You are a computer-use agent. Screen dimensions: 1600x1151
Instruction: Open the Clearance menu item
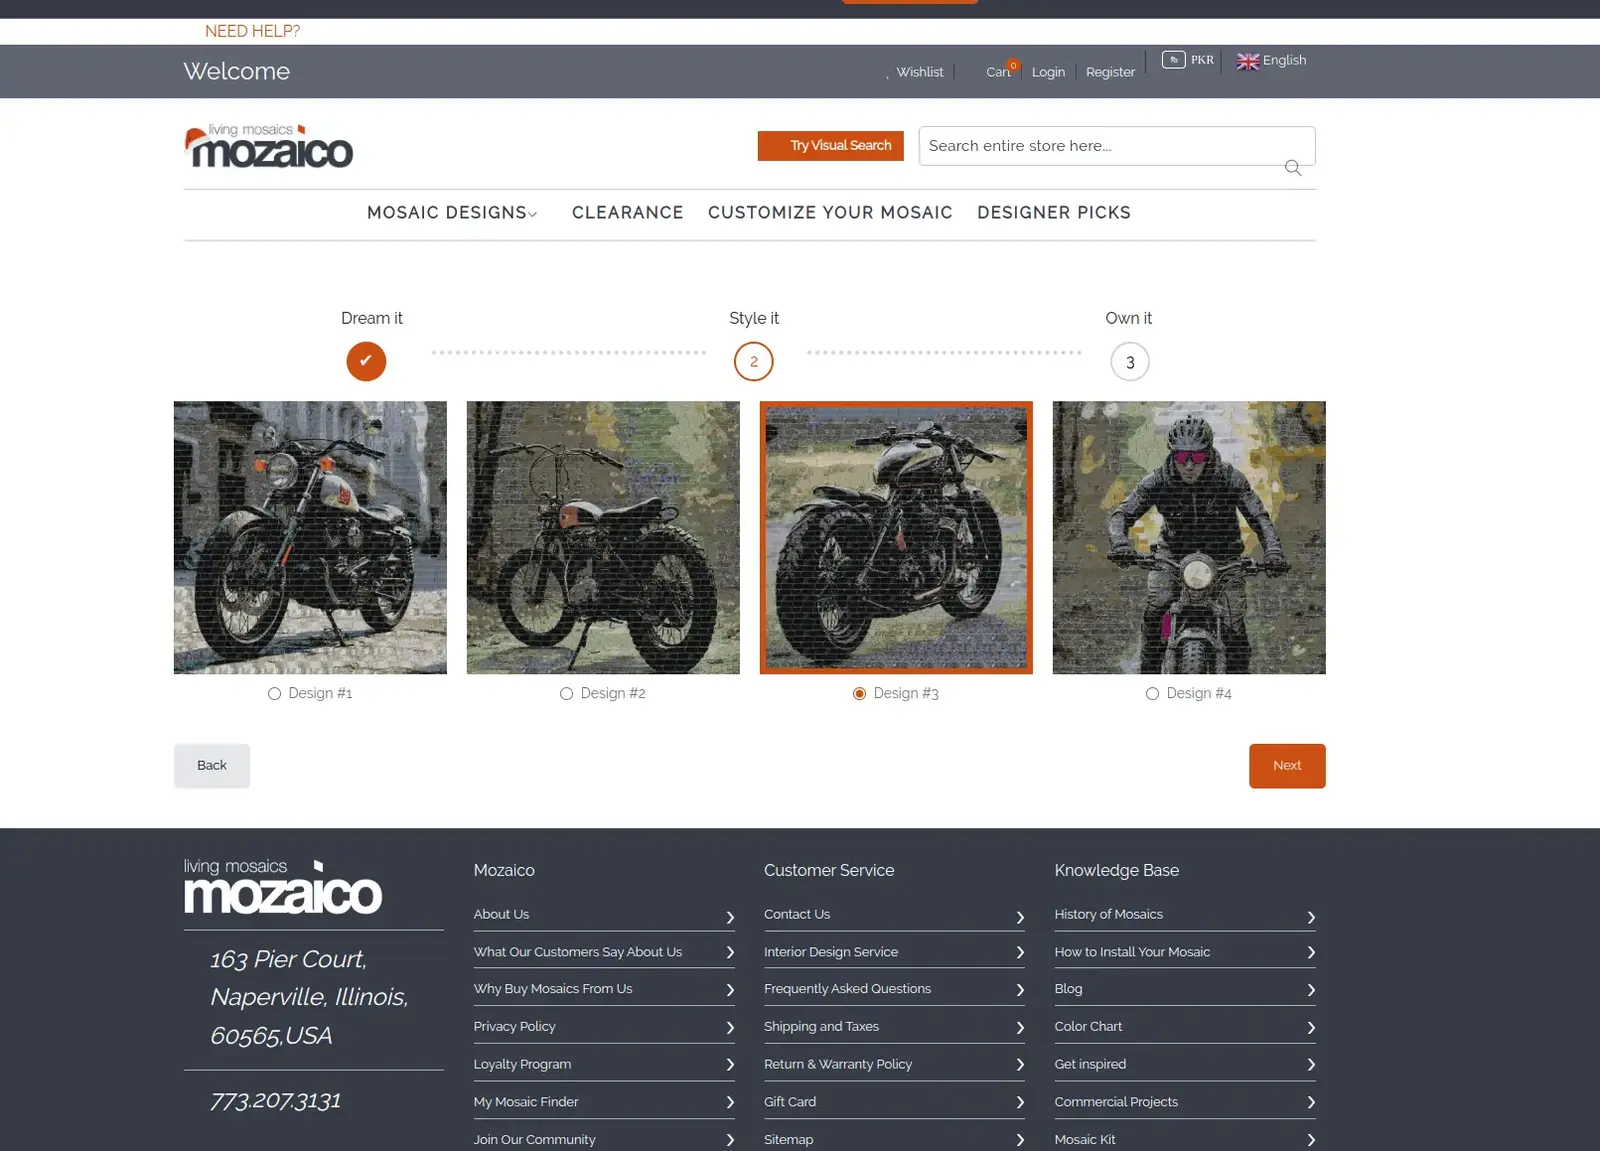point(627,213)
